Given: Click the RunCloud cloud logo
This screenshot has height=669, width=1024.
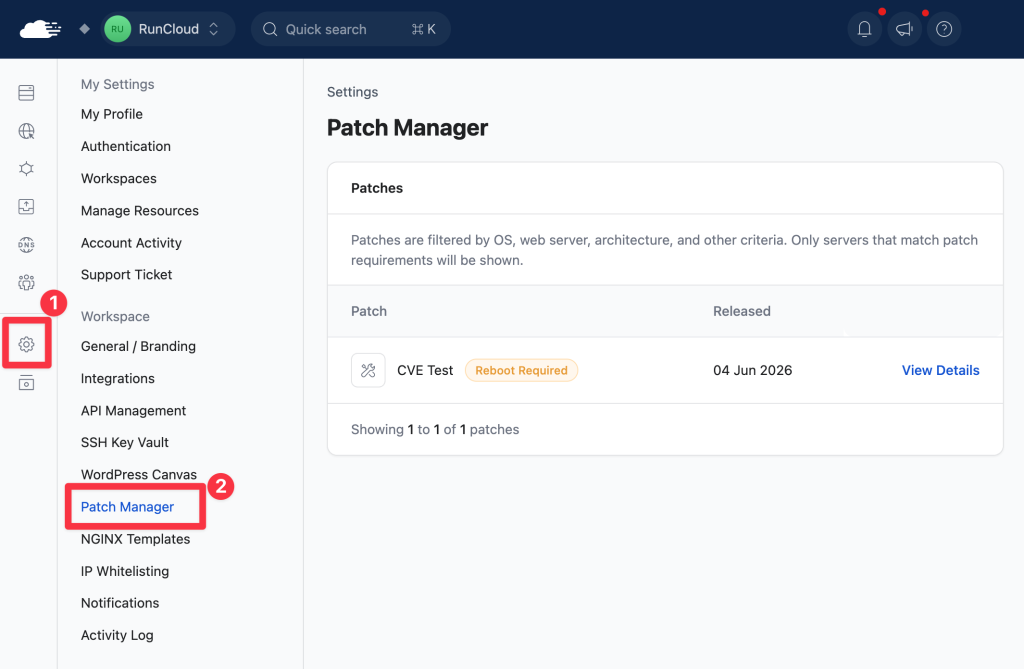Looking at the screenshot, I should coord(40,29).
